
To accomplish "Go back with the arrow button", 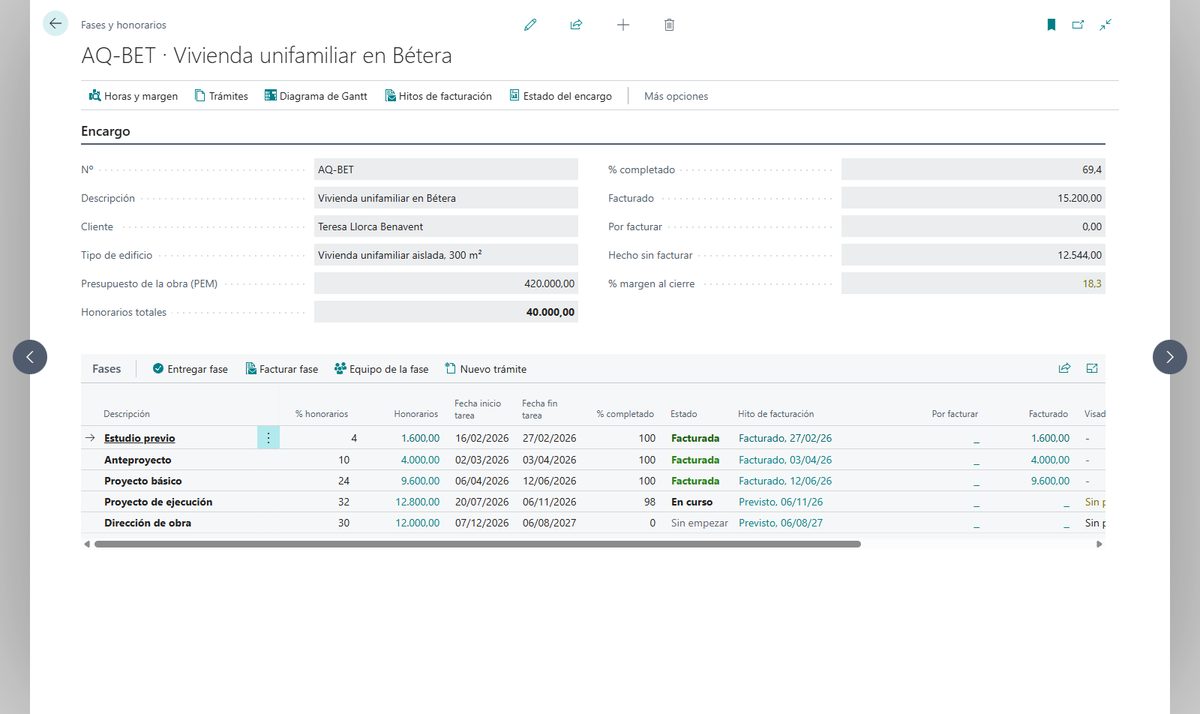I will click(x=55, y=24).
